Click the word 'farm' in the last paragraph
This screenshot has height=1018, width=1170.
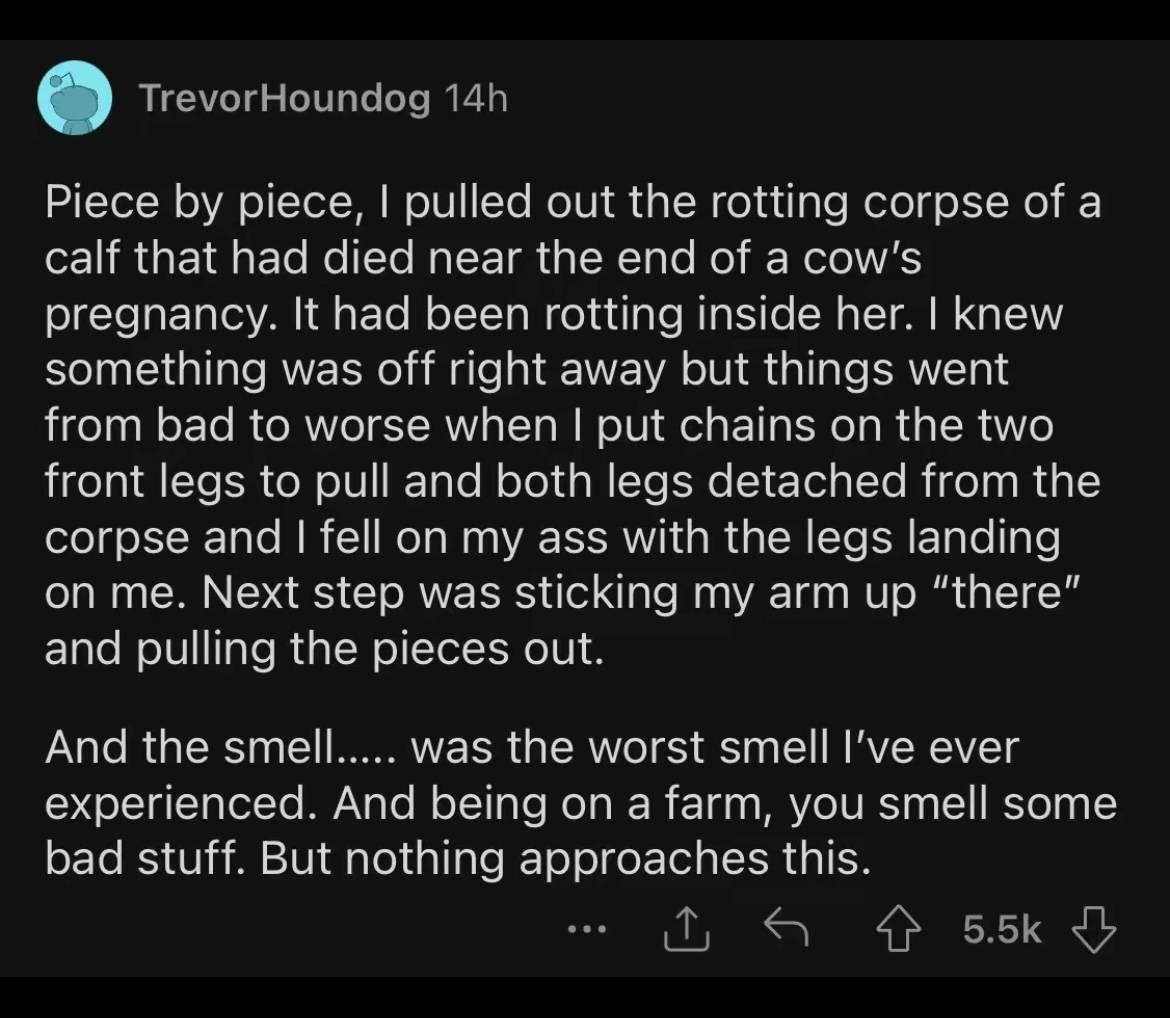(717, 803)
